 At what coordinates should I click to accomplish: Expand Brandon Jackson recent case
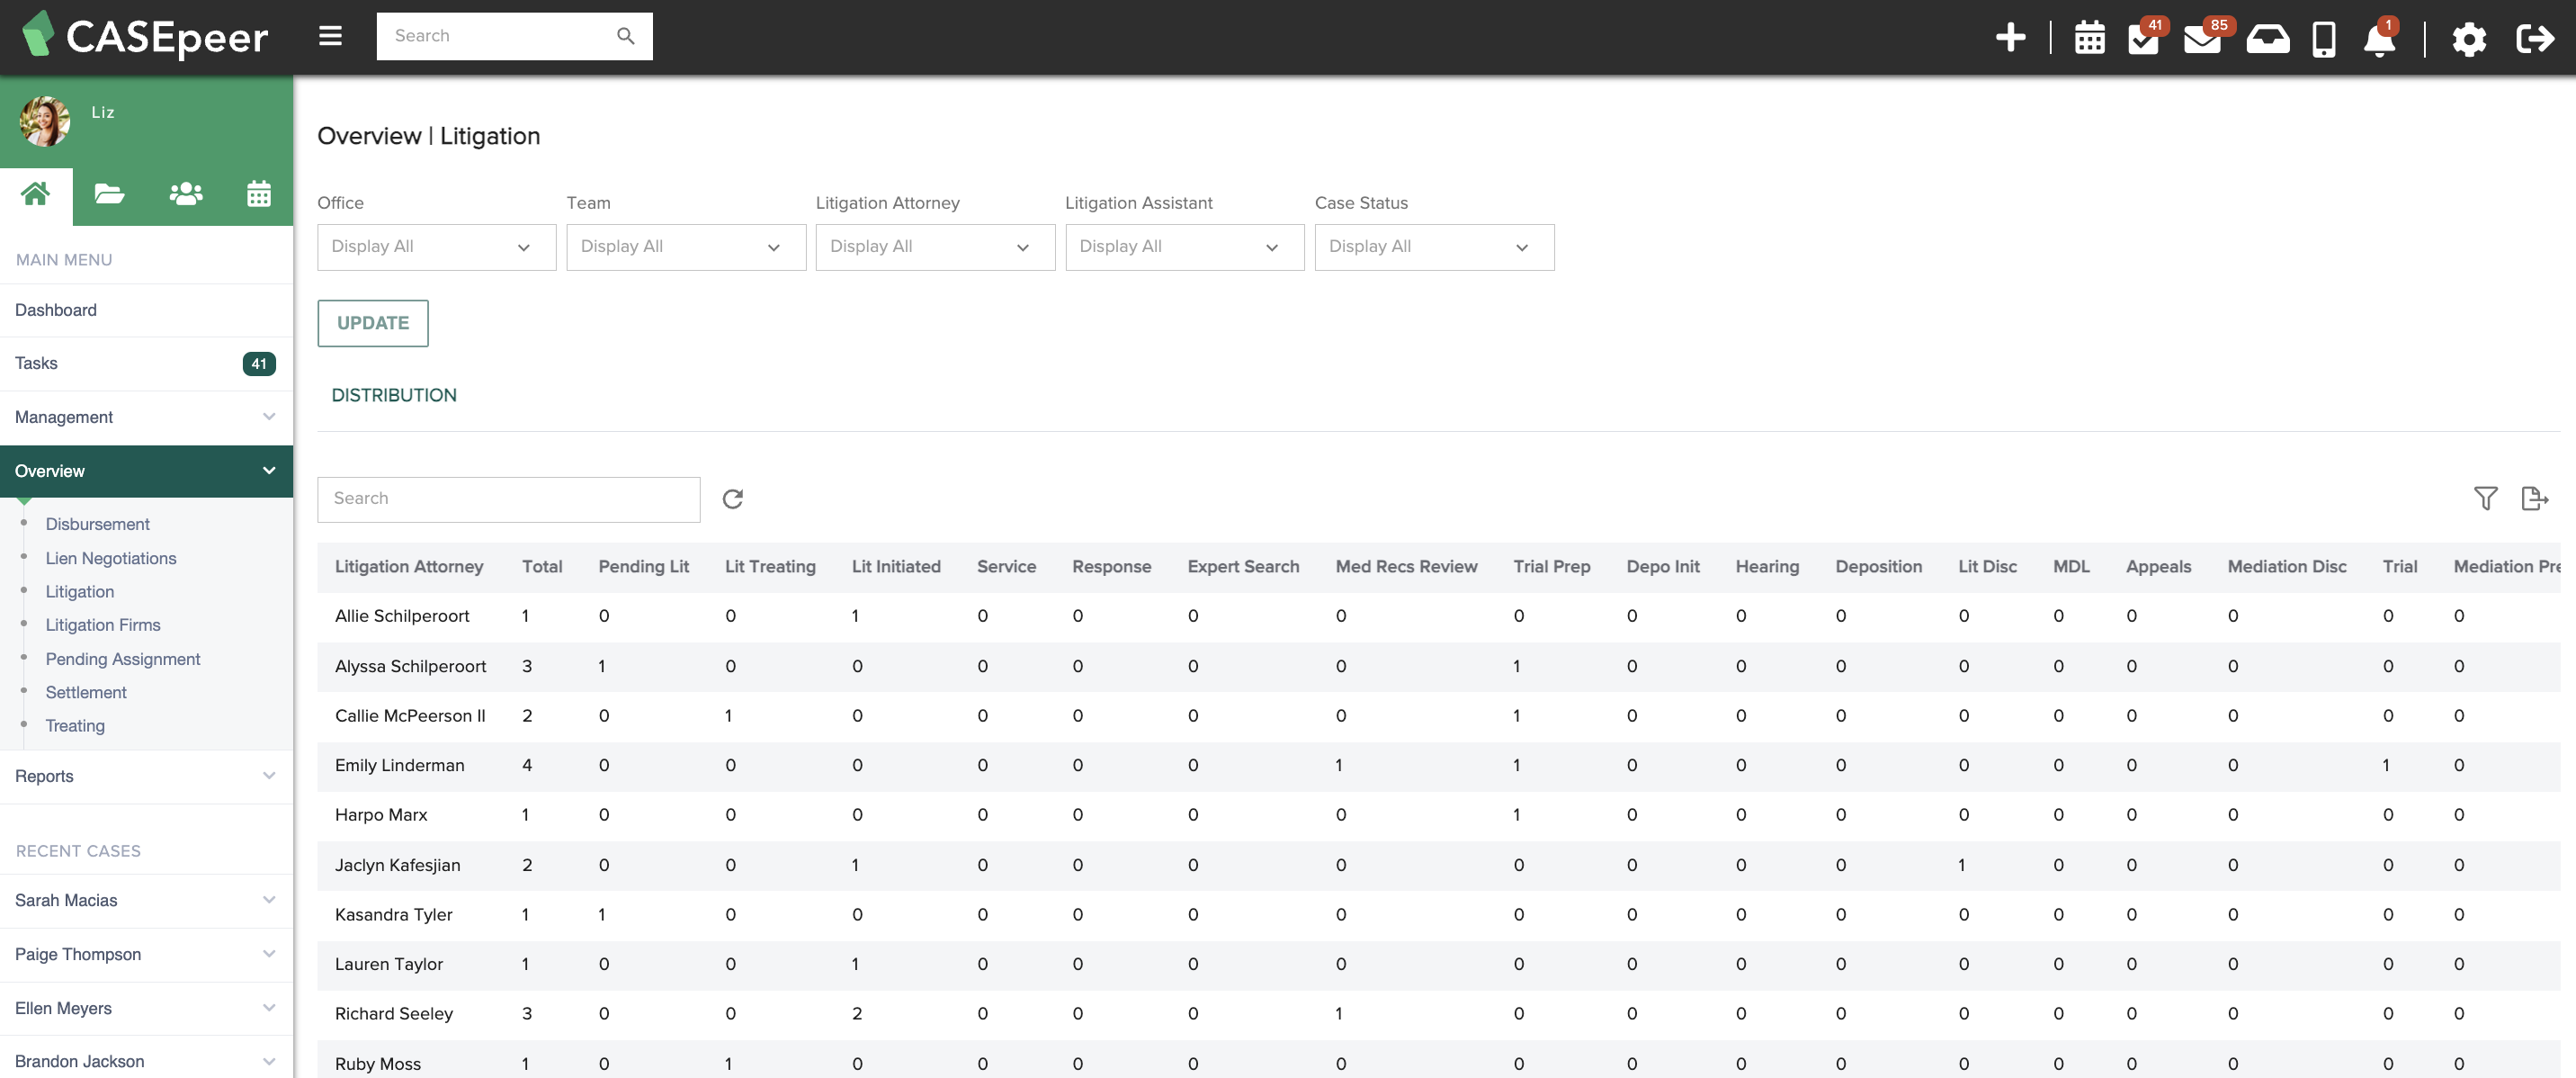146,1060
